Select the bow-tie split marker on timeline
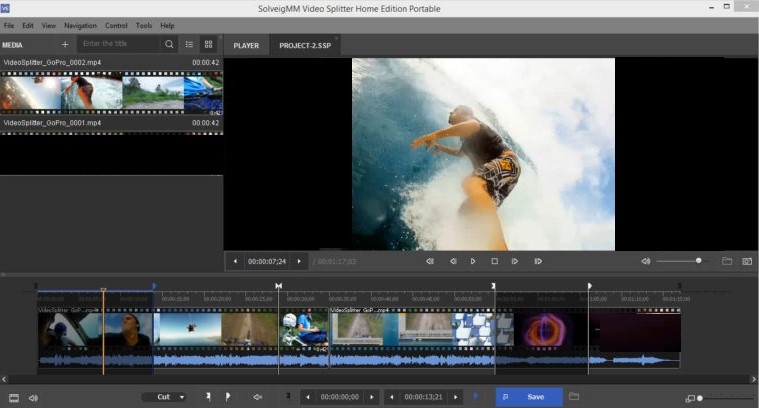759x408 pixels. 278,286
